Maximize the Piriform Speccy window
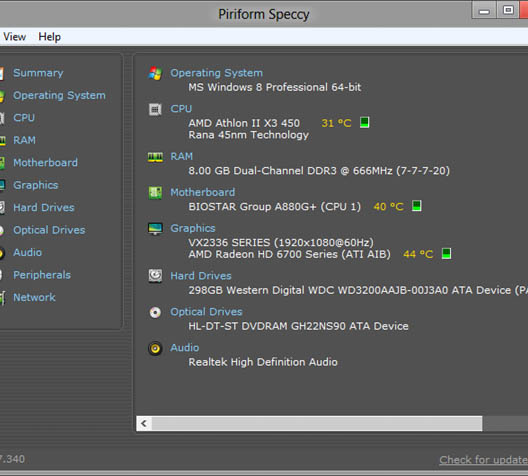The image size is (528, 476). [x=508, y=10]
